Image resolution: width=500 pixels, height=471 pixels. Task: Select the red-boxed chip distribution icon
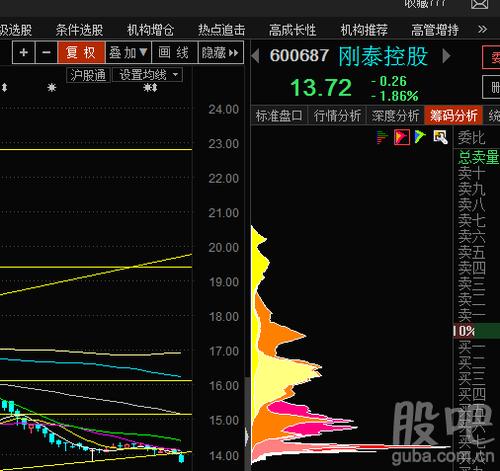(402, 137)
